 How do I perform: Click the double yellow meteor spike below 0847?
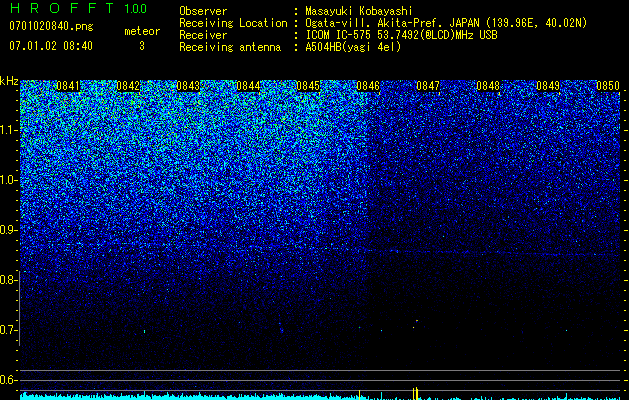pos(415,394)
